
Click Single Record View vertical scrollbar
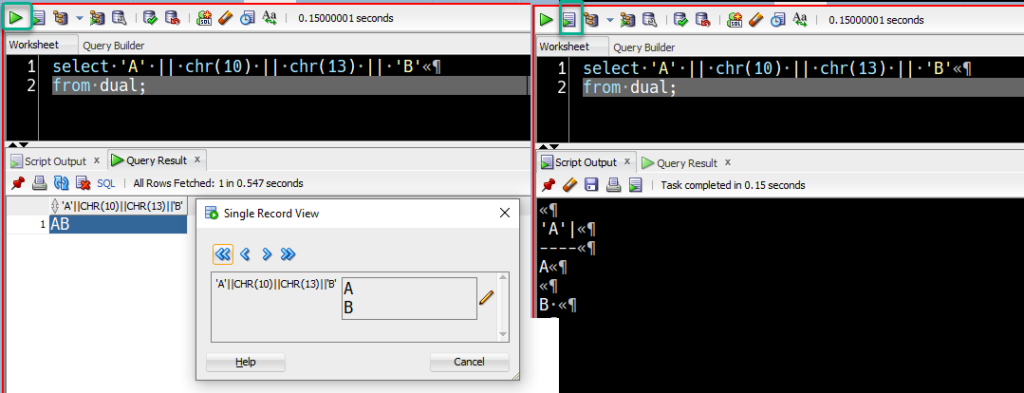pos(503,307)
